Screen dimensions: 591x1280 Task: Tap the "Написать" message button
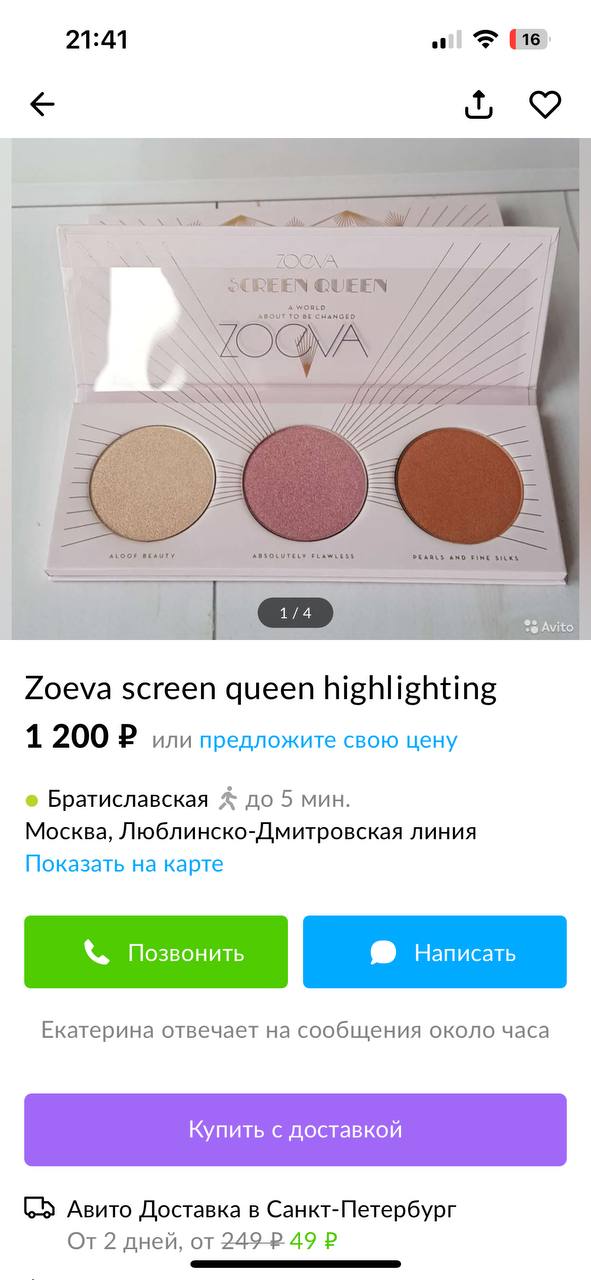click(435, 952)
